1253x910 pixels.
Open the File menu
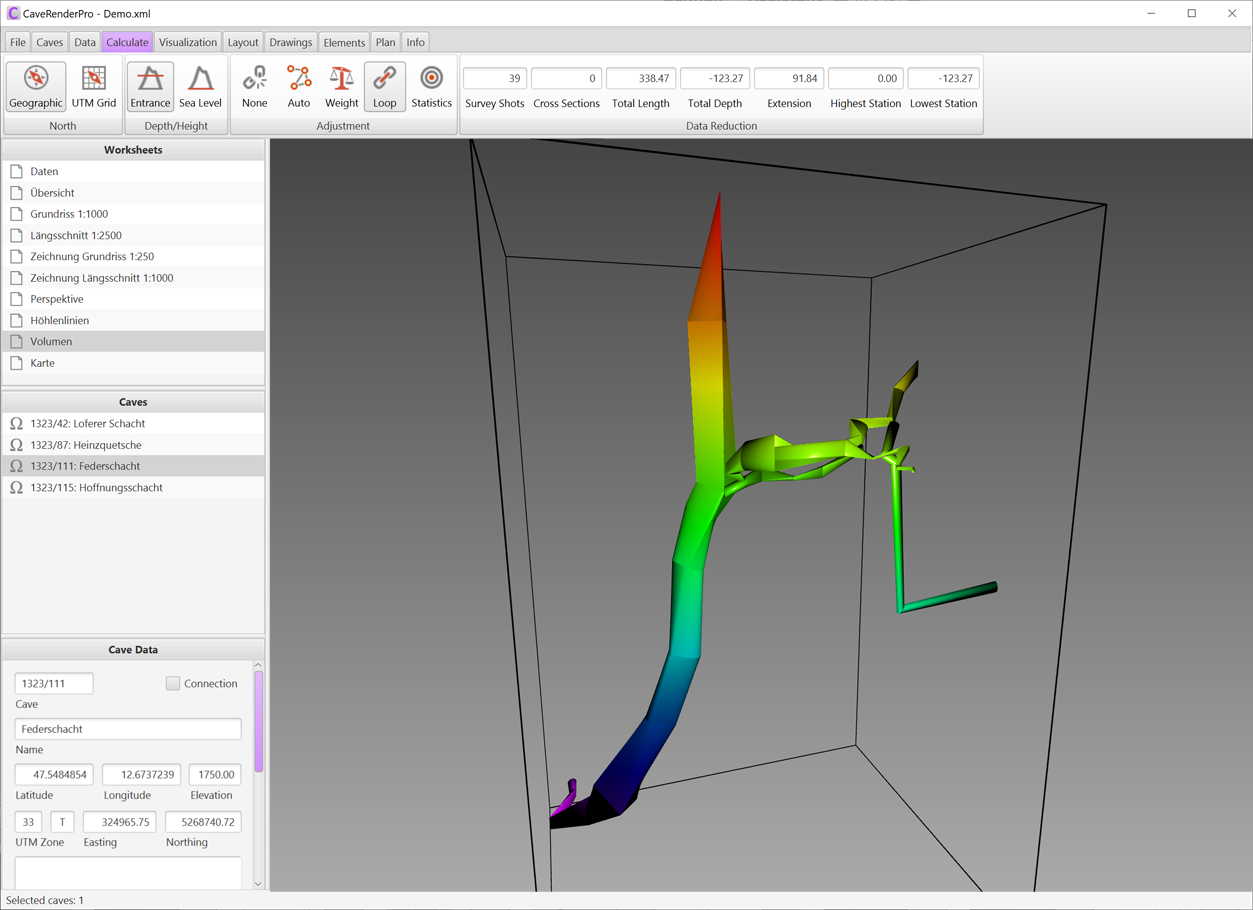(x=18, y=42)
